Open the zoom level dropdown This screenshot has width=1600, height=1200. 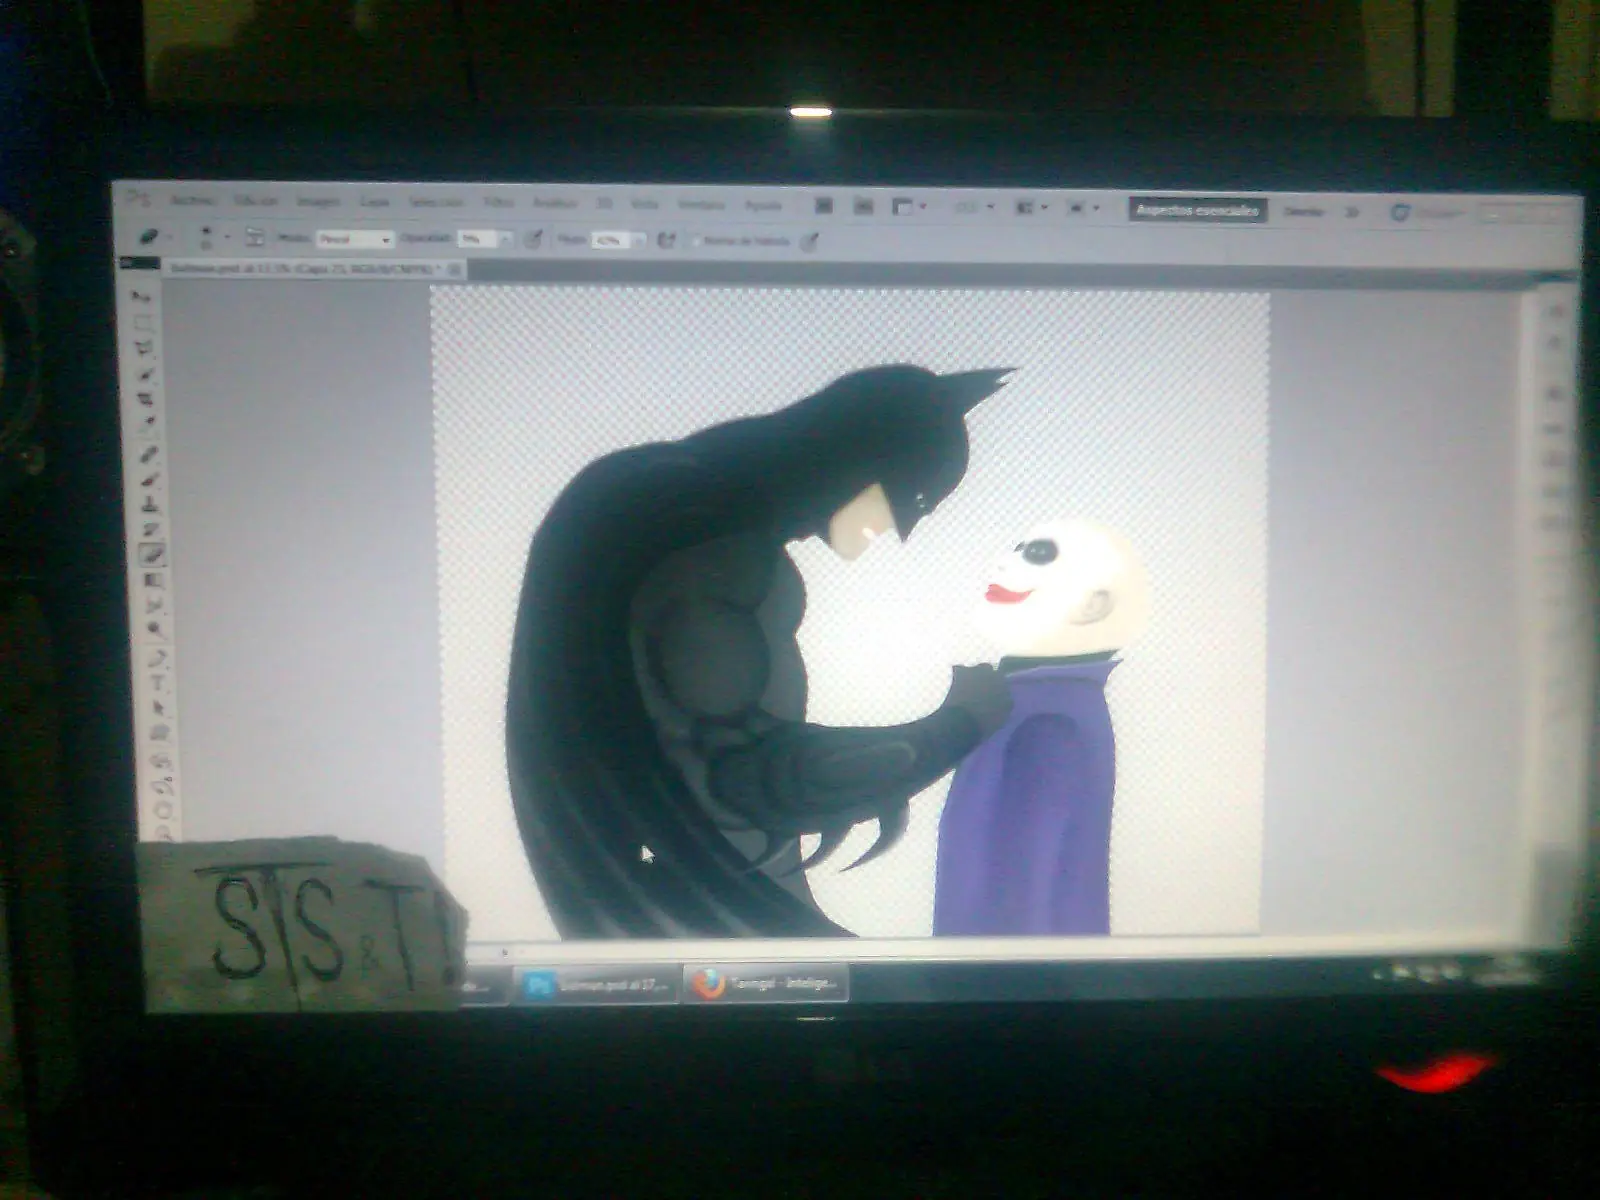(973, 208)
